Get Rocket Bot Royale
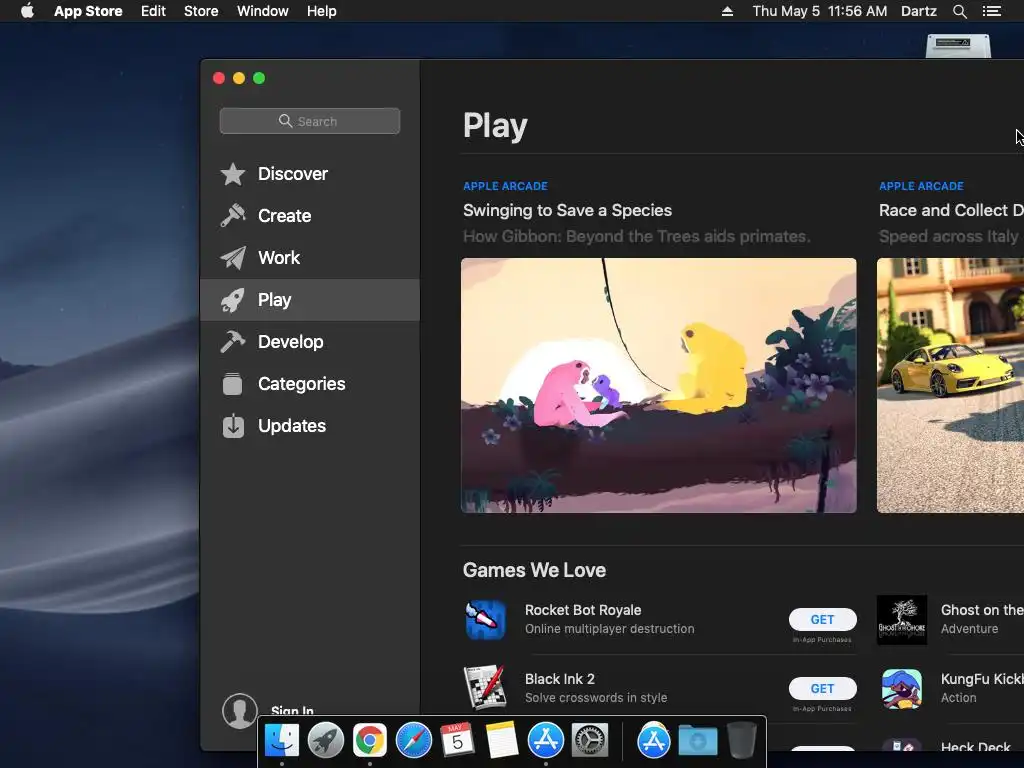Image resolution: width=1024 pixels, height=768 pixels. click(x=822, y=619)
